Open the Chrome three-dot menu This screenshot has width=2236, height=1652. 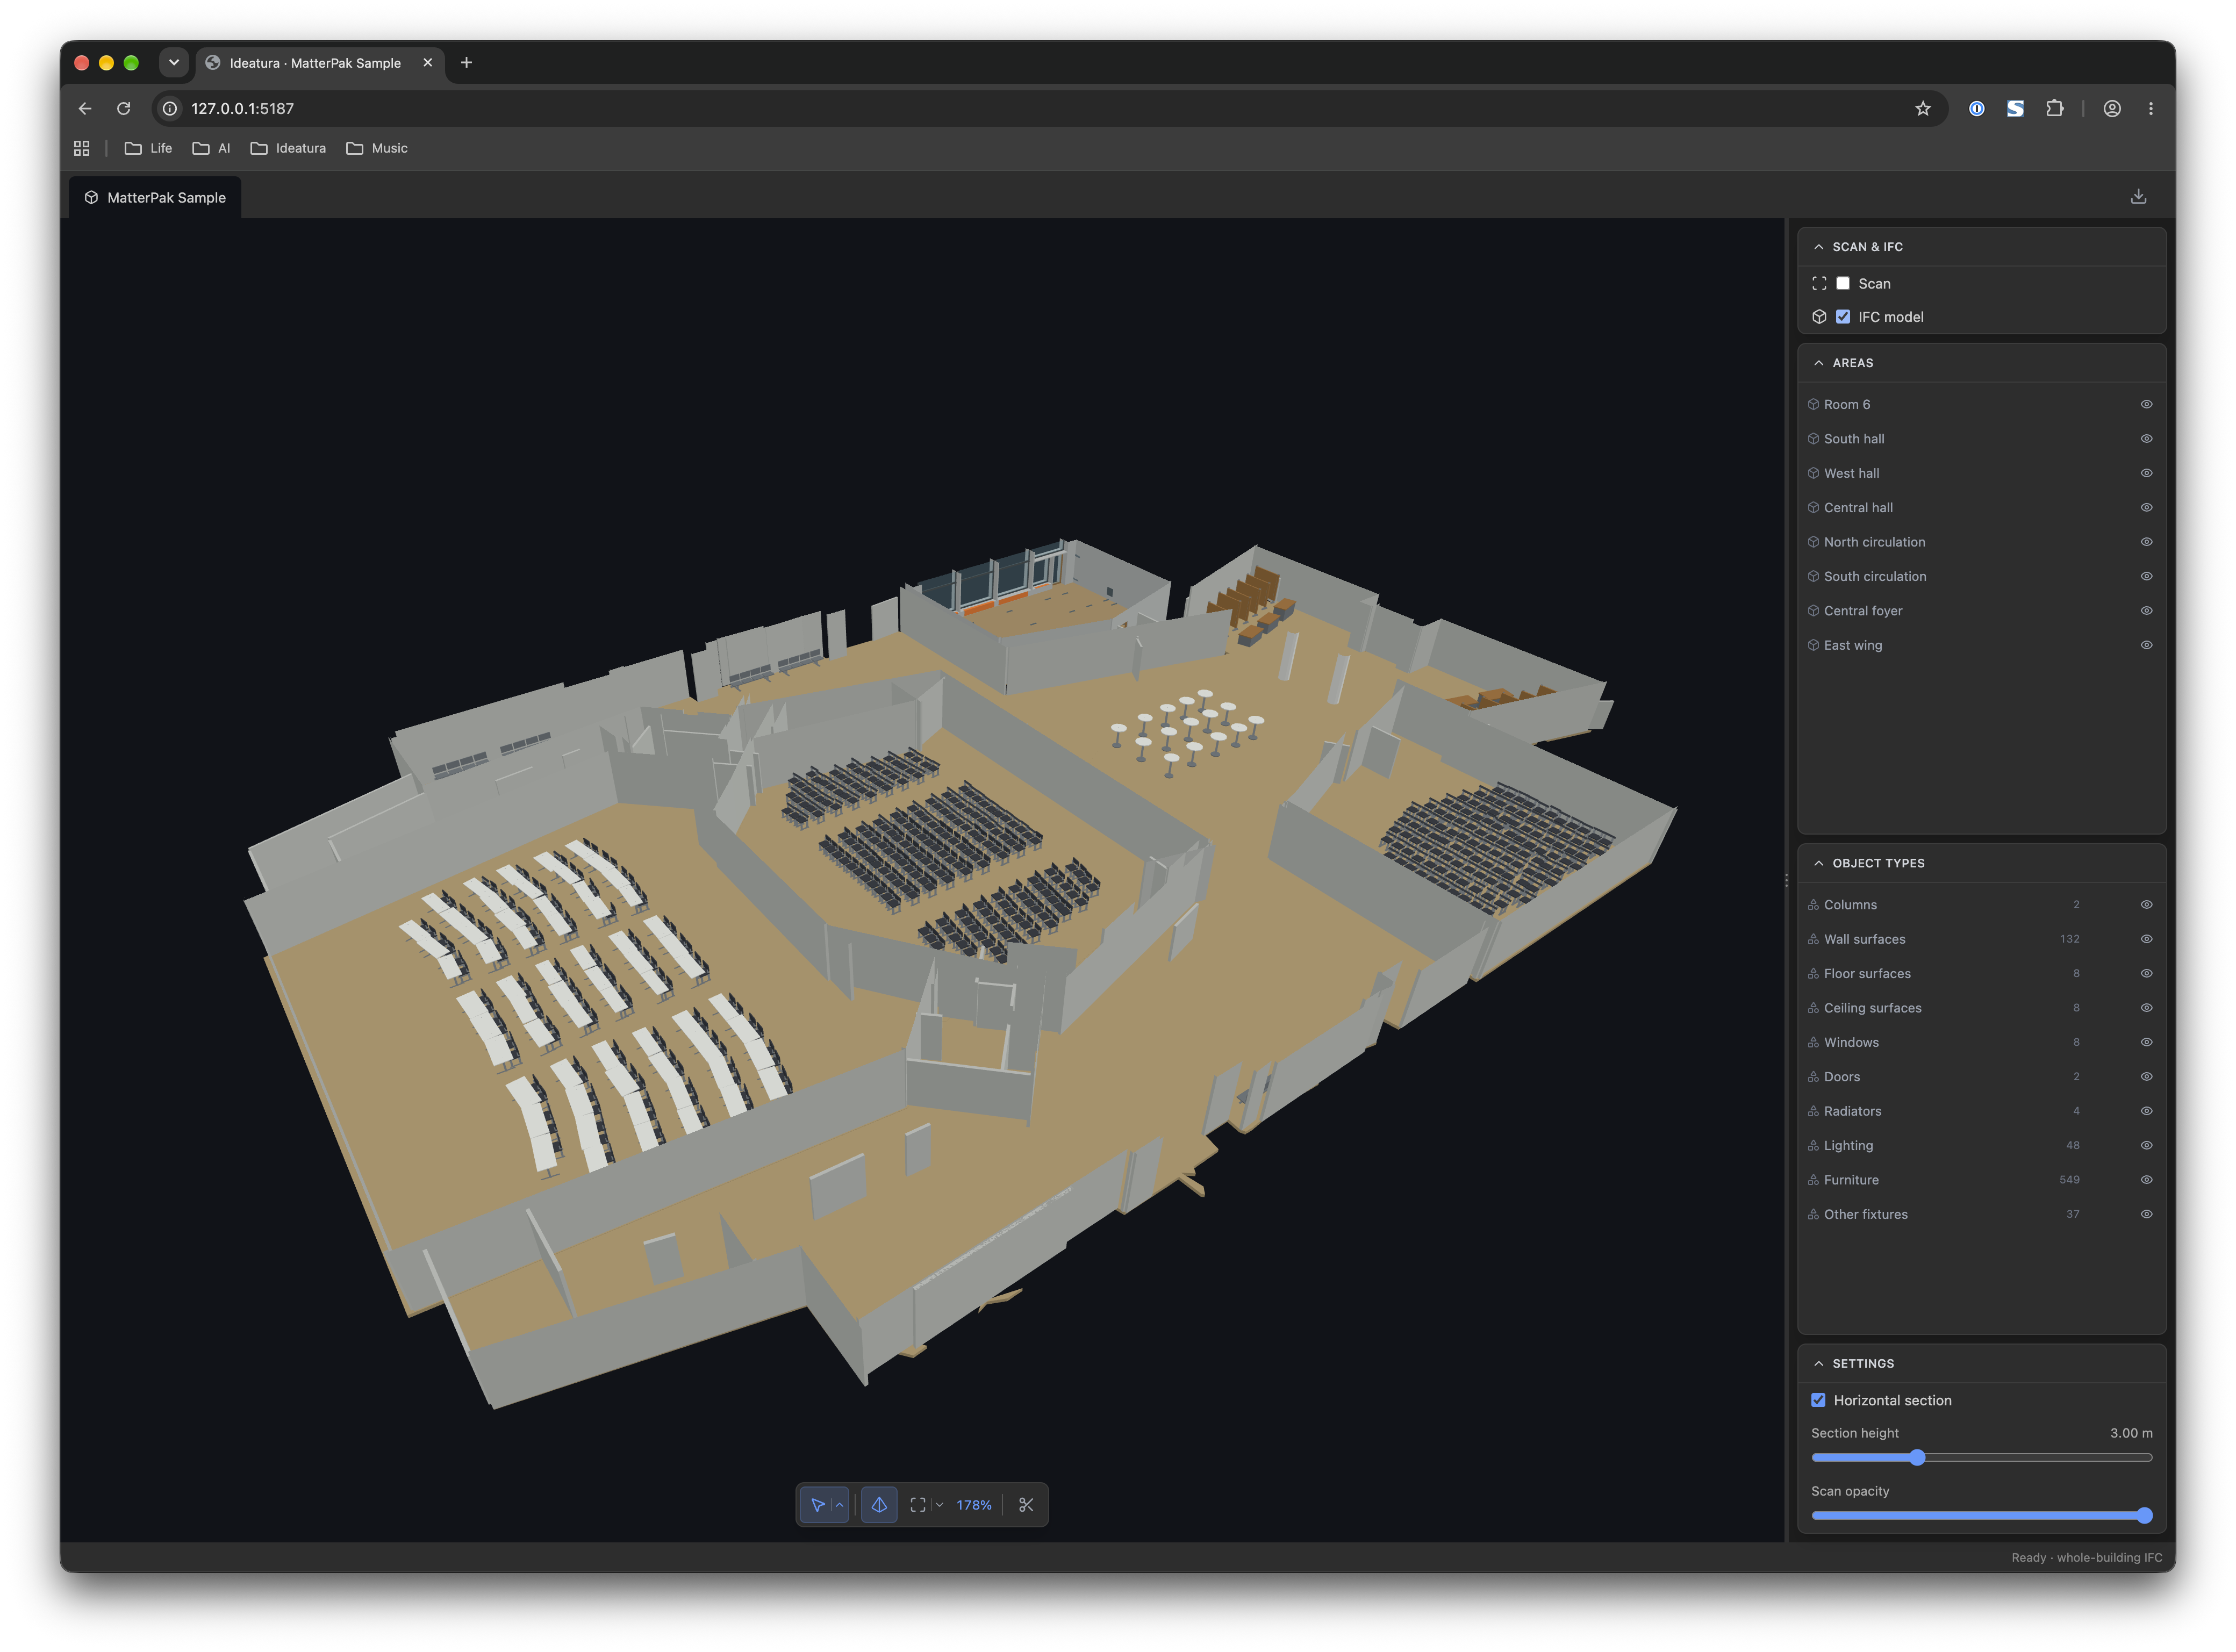2151,108
